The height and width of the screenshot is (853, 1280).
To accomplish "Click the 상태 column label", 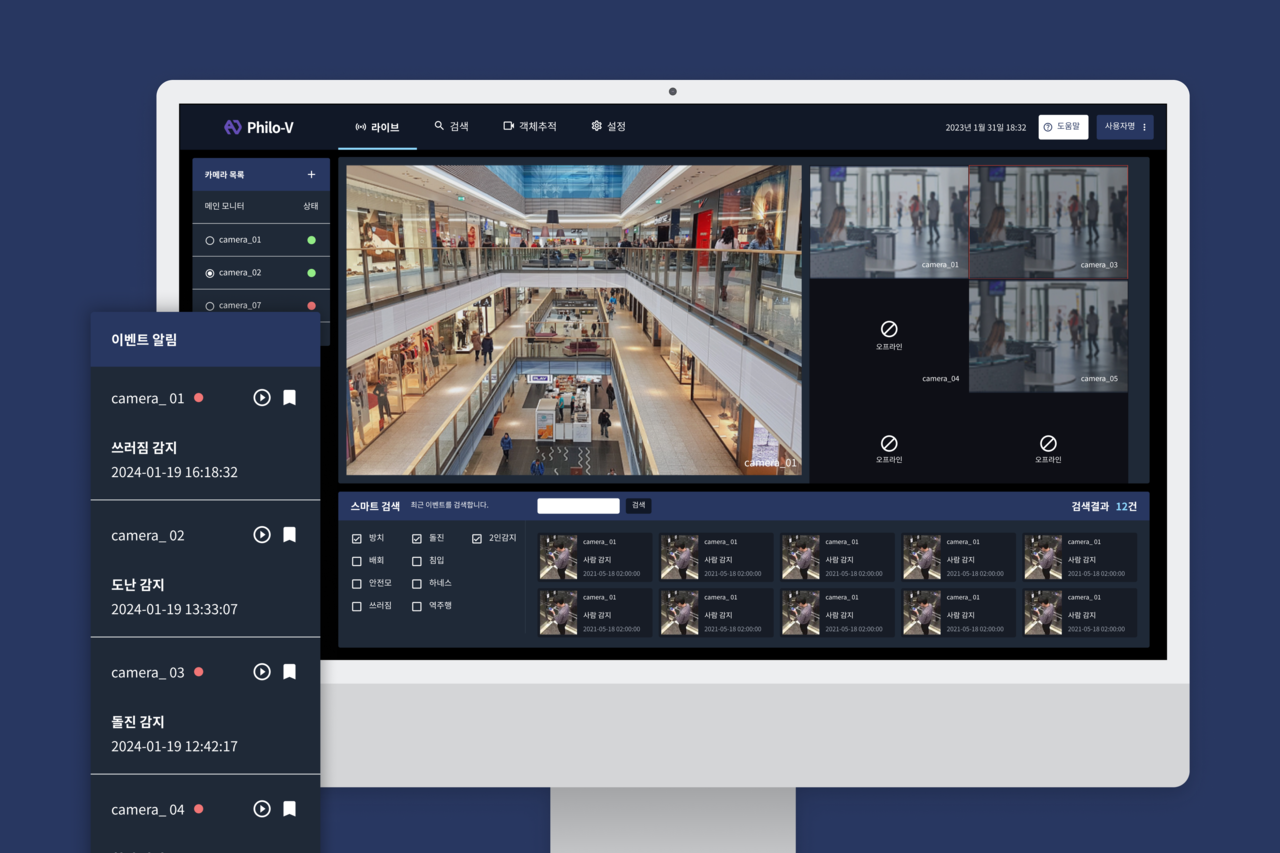I will pos(311,206).
